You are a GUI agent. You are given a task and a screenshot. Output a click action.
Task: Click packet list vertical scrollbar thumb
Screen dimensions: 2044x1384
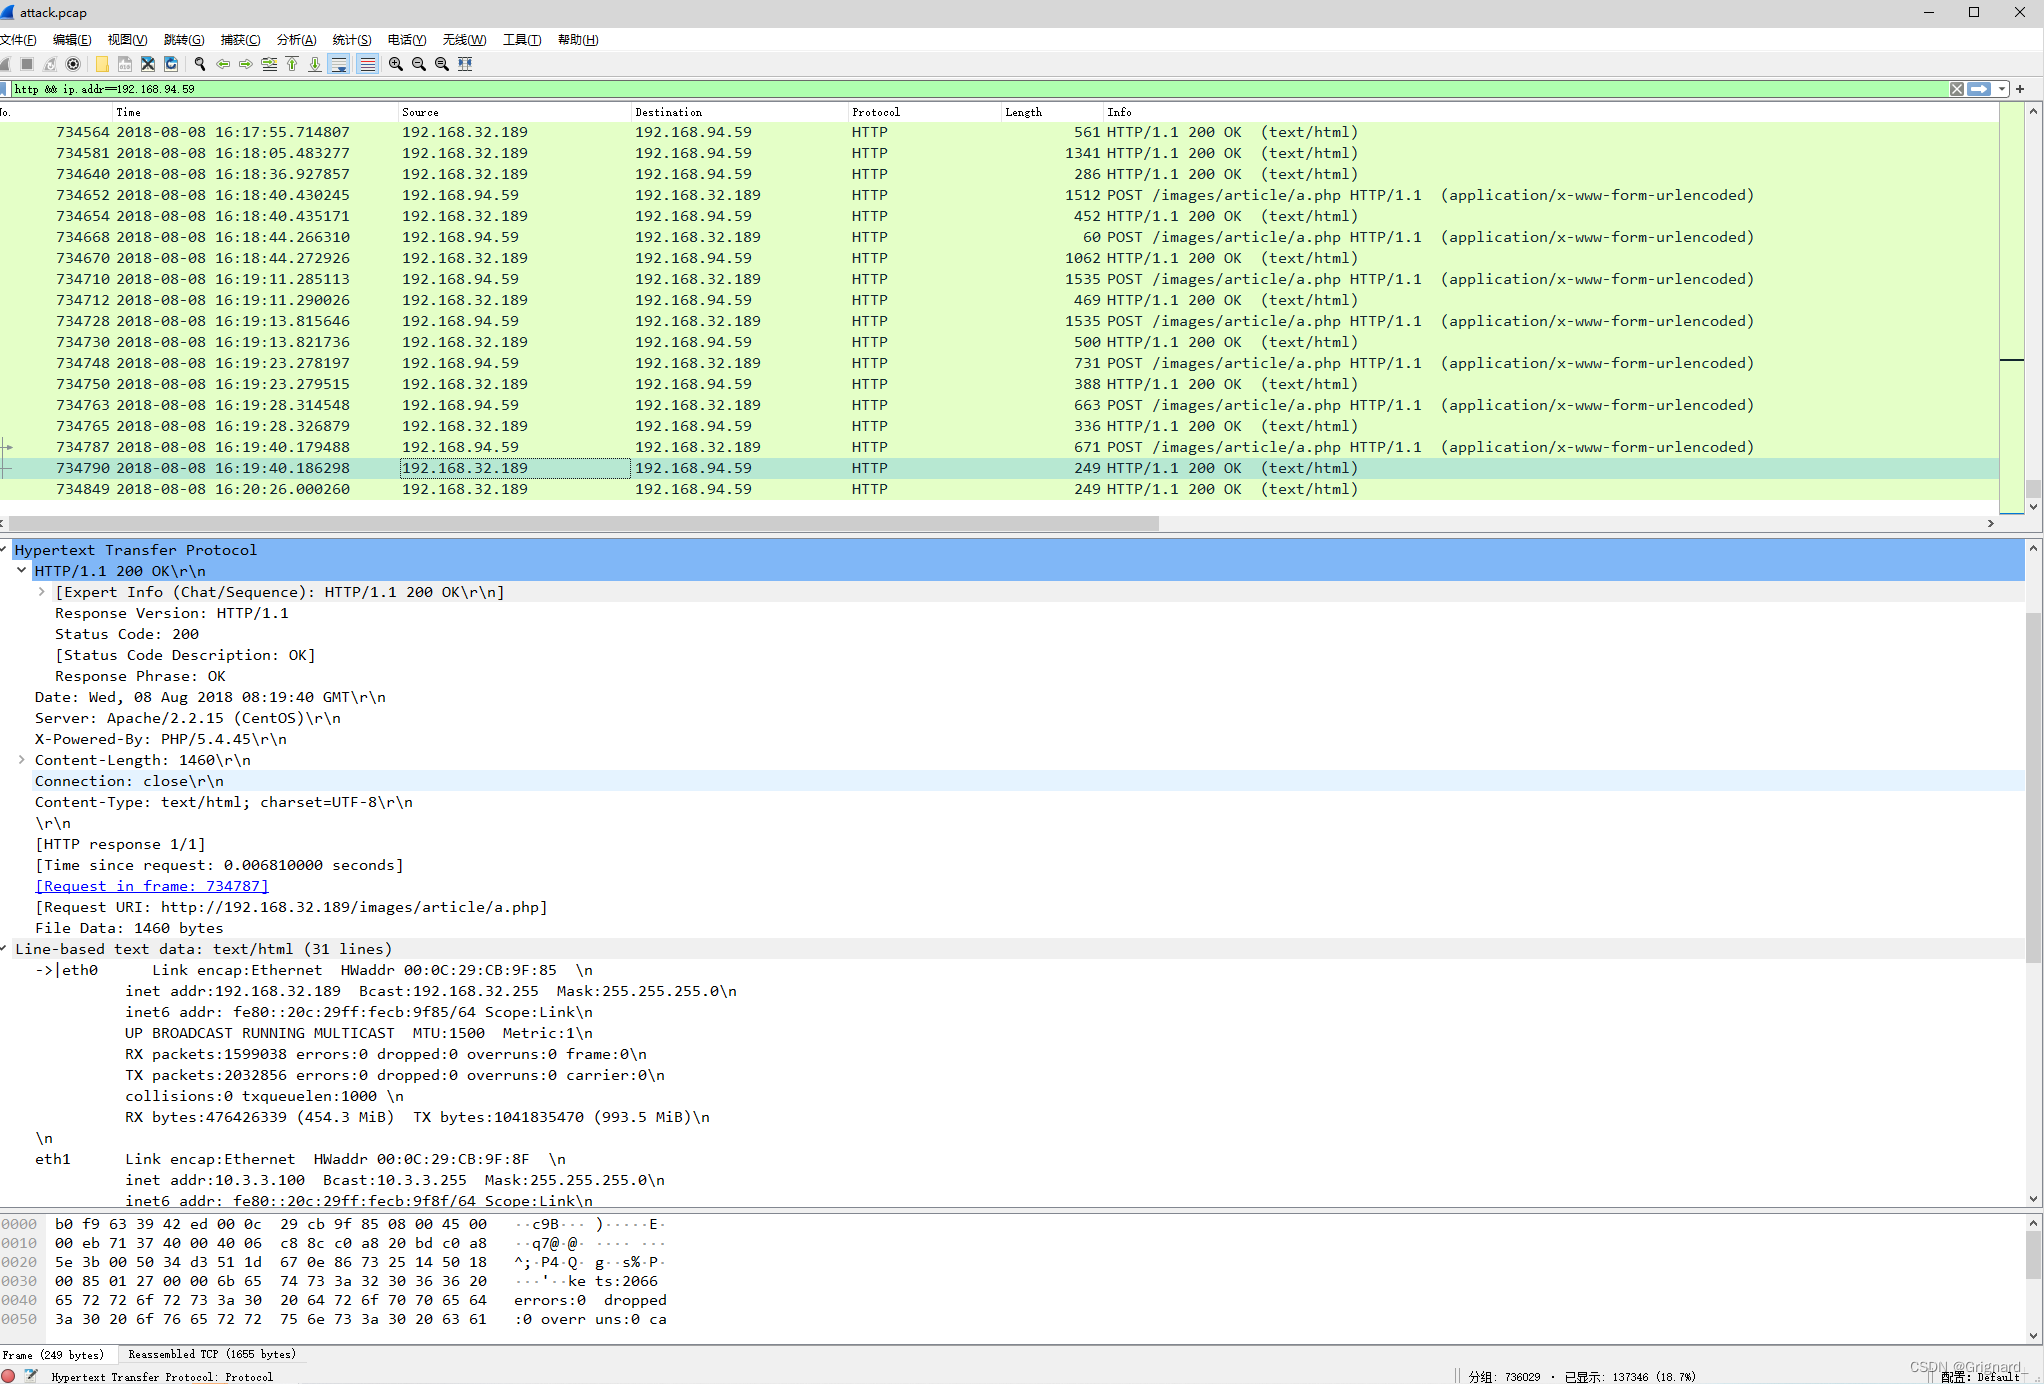[x=2032, y=488]
